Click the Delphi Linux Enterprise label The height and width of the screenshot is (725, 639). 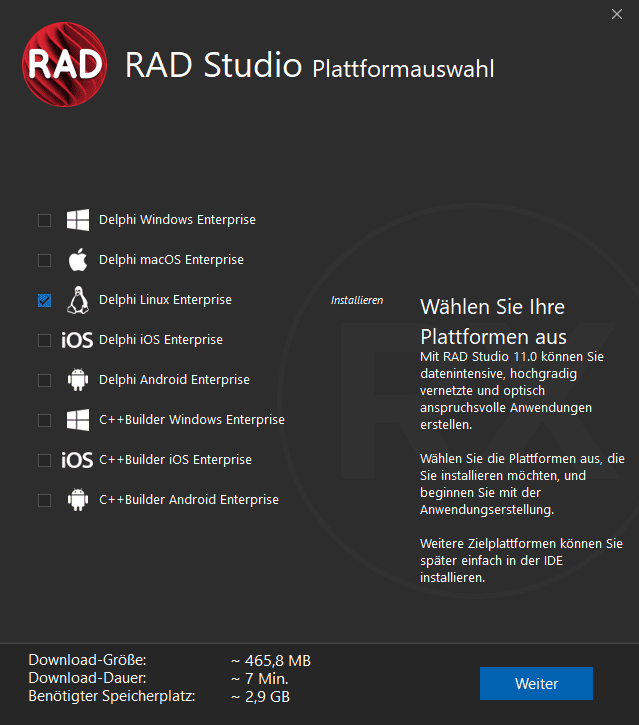tap(165, 300)
